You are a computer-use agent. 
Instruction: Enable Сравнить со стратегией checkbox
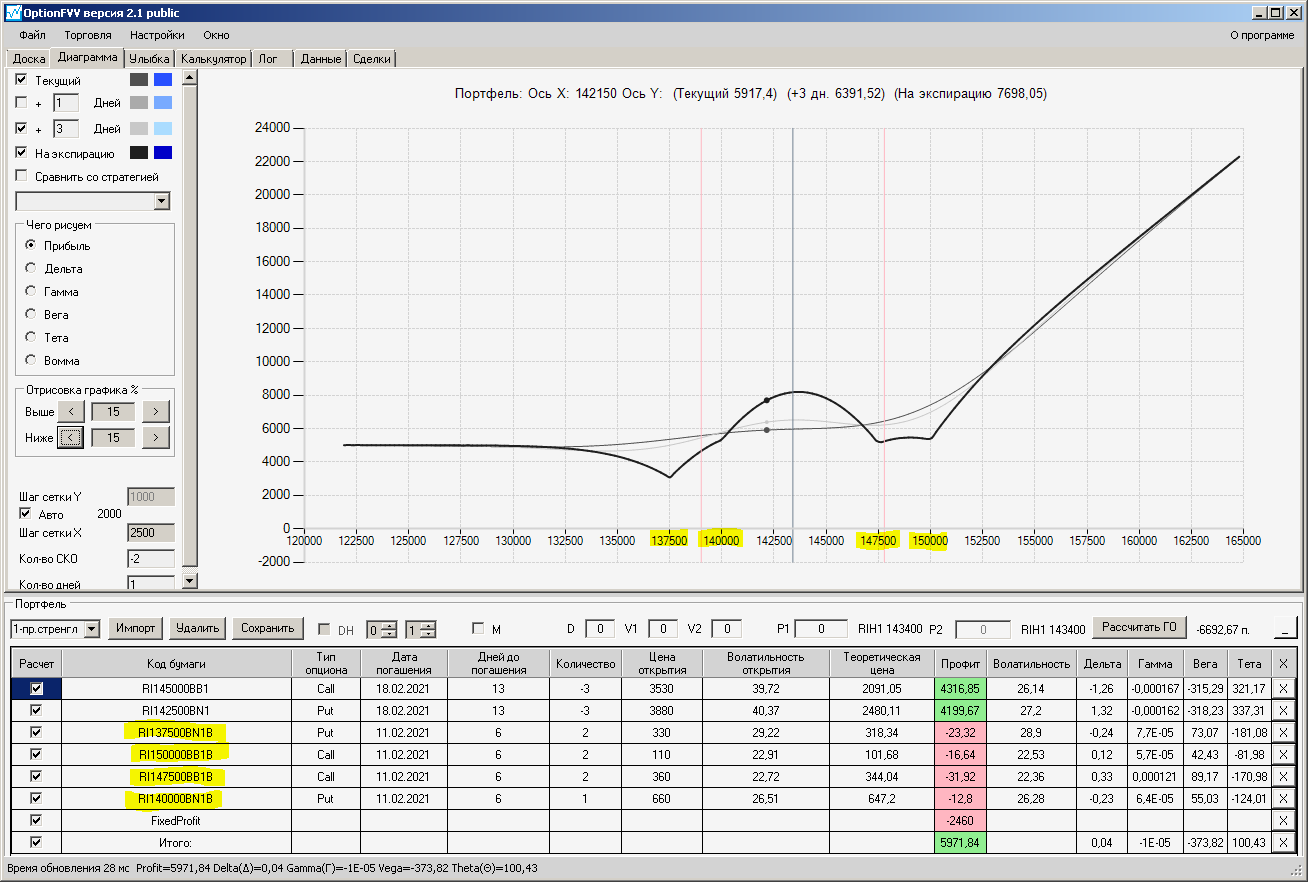22,177
